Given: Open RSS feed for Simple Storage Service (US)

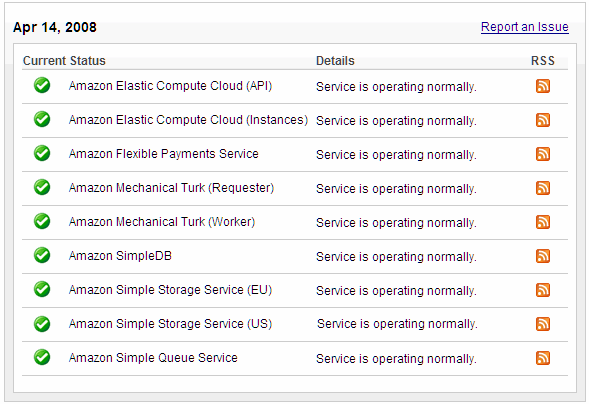Looking at the screenshot, I should [543, 324].
